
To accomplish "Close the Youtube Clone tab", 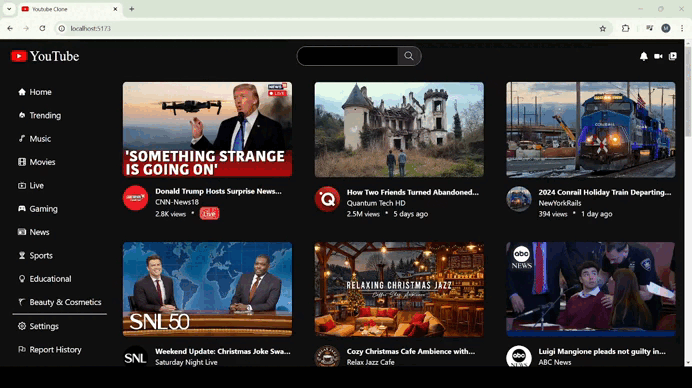I will (116, 9).
